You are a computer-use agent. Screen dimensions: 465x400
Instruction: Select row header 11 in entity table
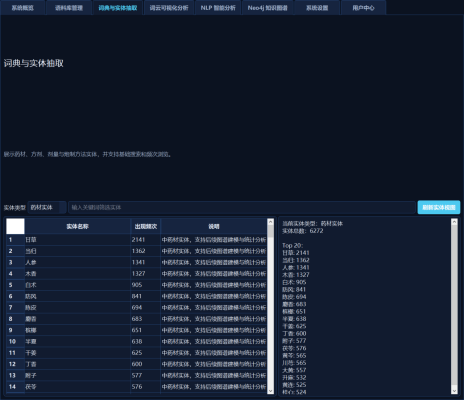coord(15,353)
